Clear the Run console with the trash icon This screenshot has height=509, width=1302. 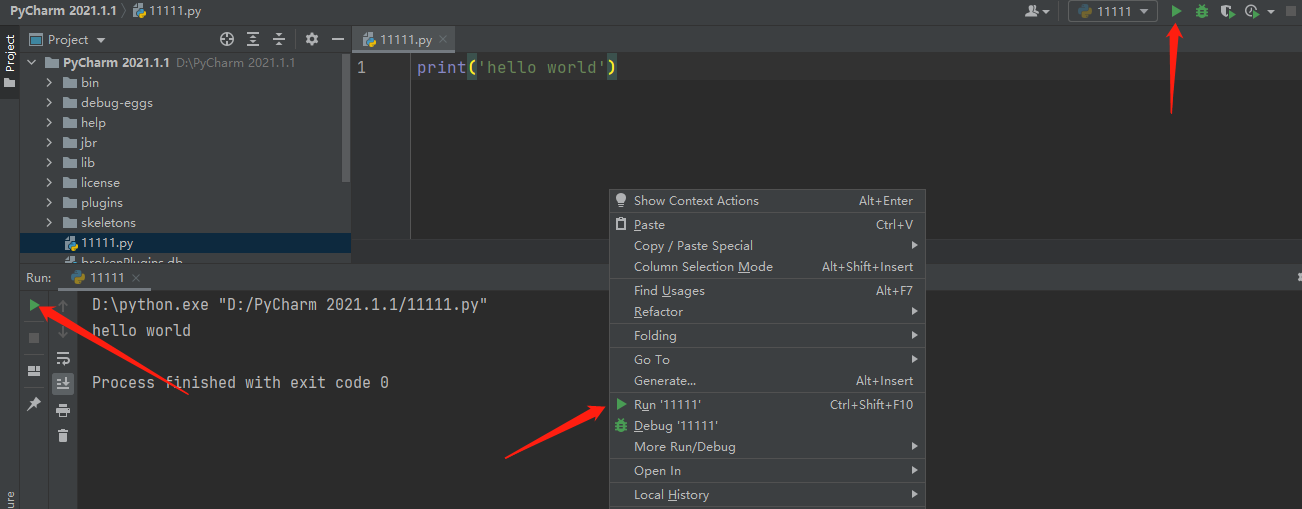click(63, 435)
